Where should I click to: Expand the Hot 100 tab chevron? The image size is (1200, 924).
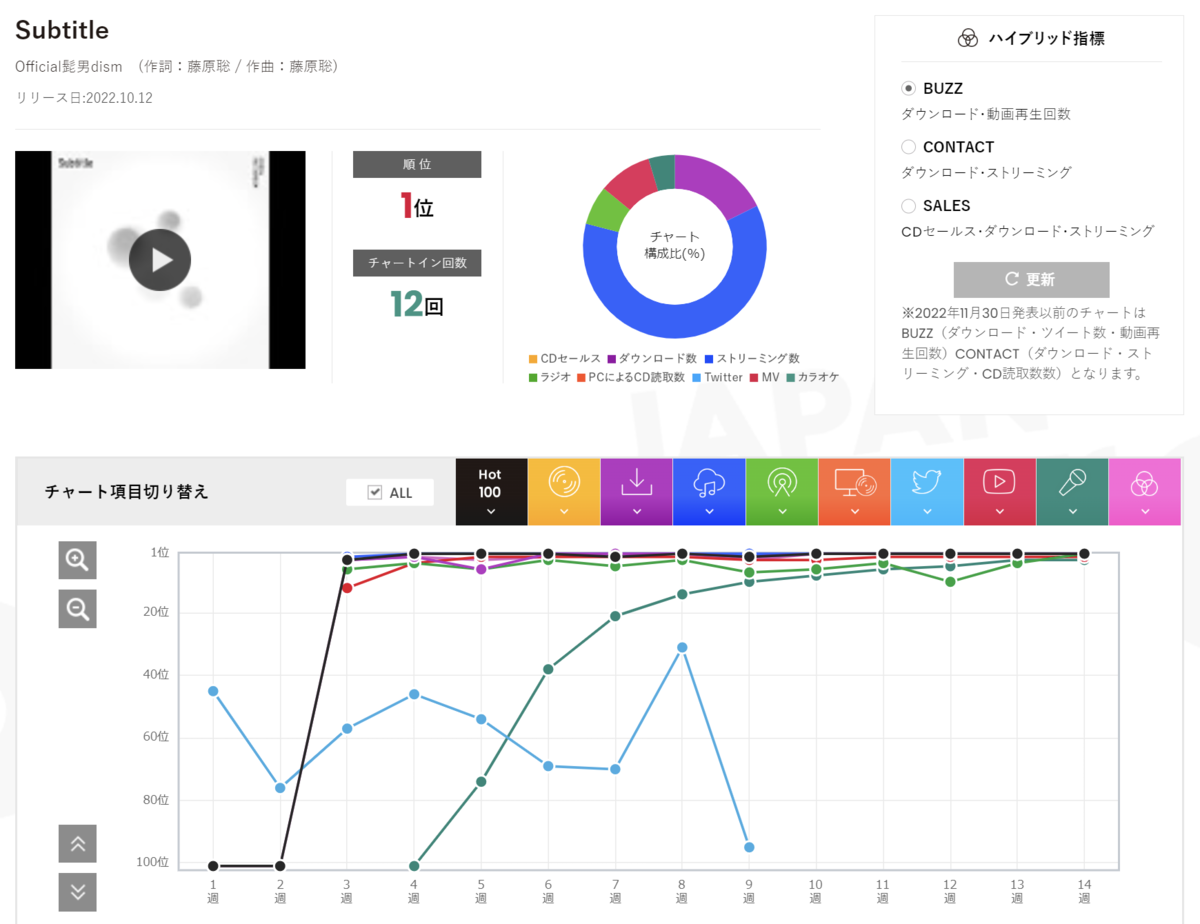tap(490, 511)
